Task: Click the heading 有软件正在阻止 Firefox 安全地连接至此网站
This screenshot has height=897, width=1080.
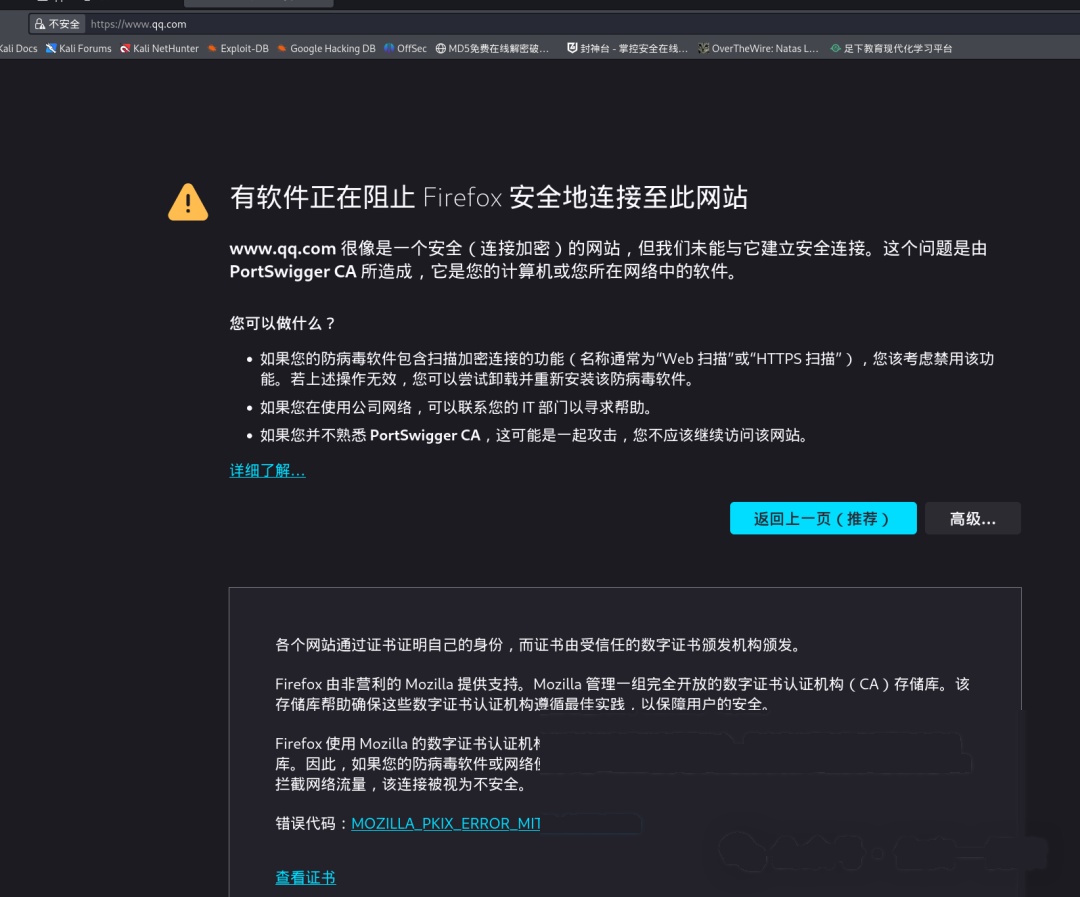Action: pyautogui.click(x=488, y=198)
